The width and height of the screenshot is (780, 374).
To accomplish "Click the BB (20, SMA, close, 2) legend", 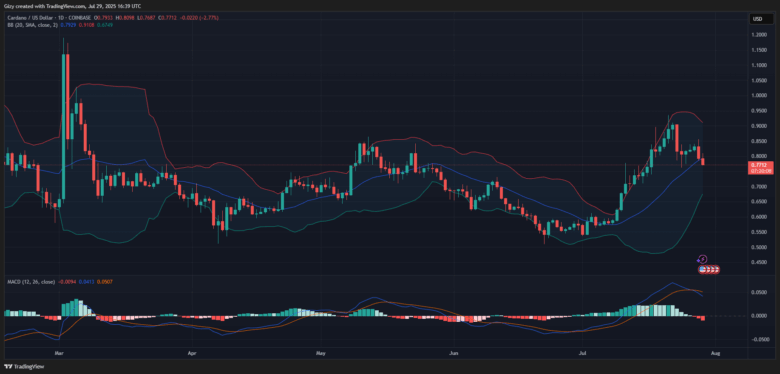I will 33,25.
